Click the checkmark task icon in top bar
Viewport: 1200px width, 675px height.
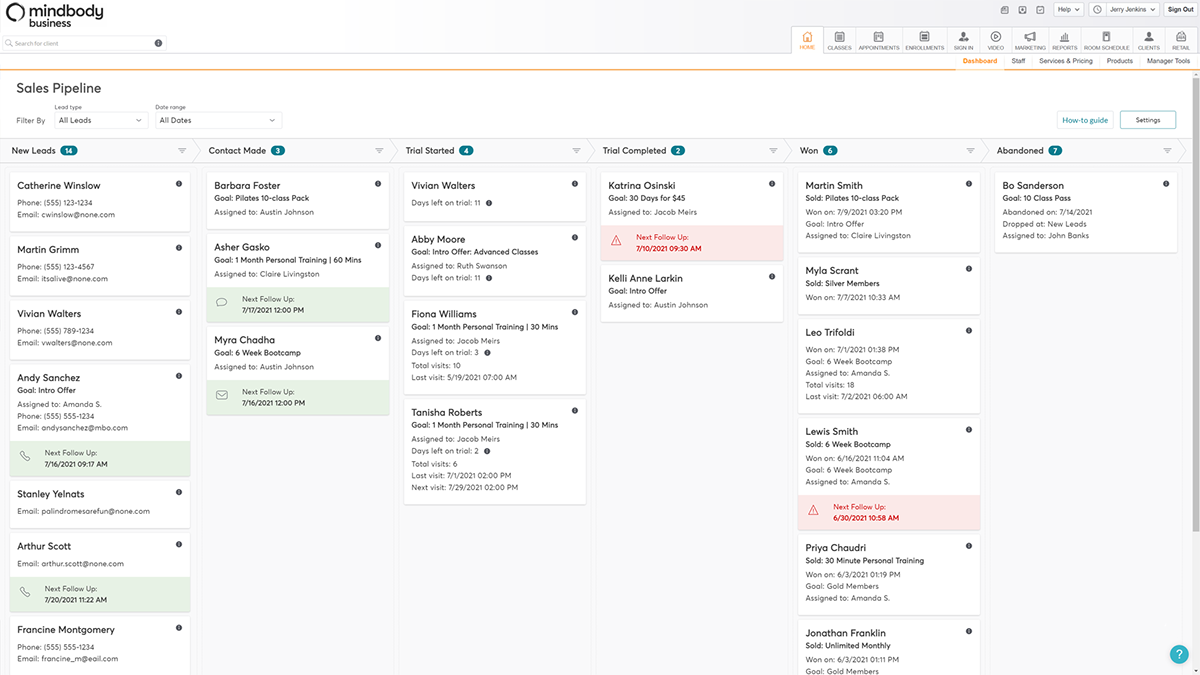[x=1040, y=10]
